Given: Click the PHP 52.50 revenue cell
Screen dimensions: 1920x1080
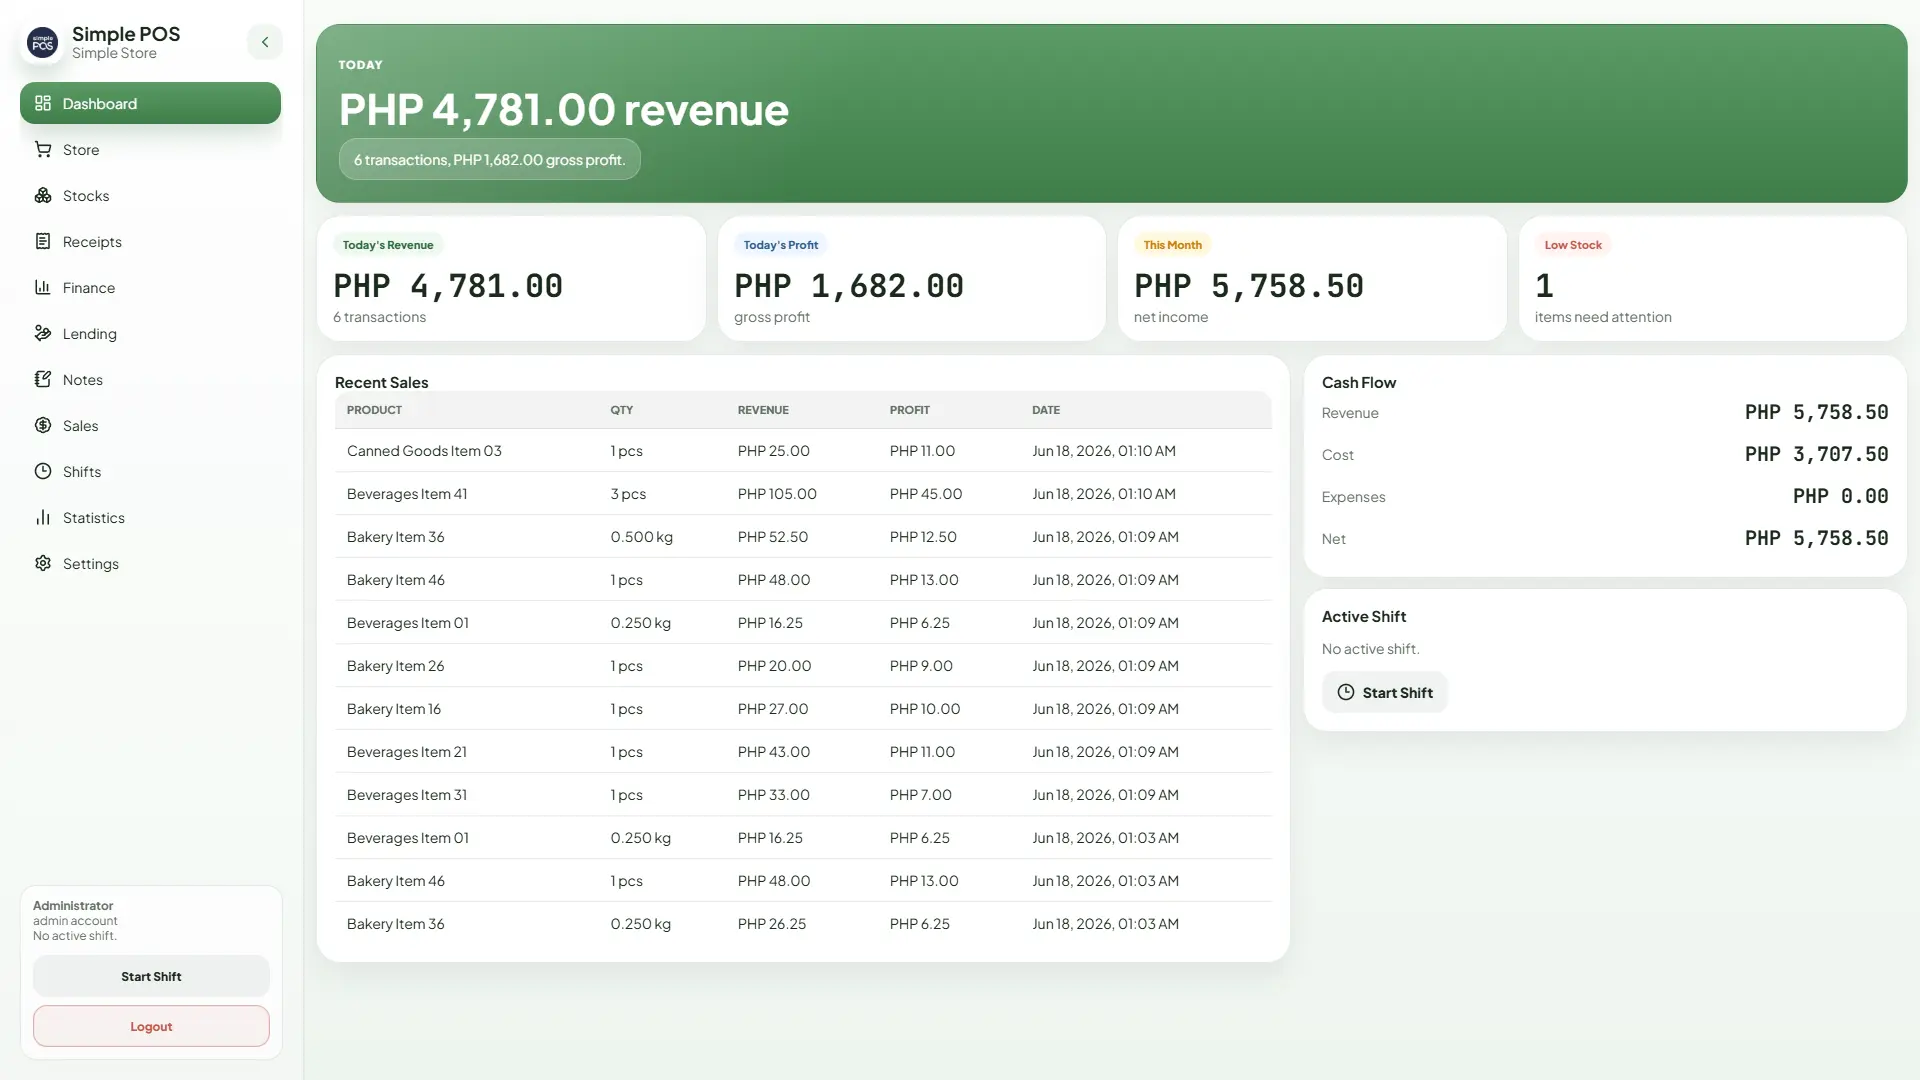Looking at the screenshot, I should click(773, 537).
